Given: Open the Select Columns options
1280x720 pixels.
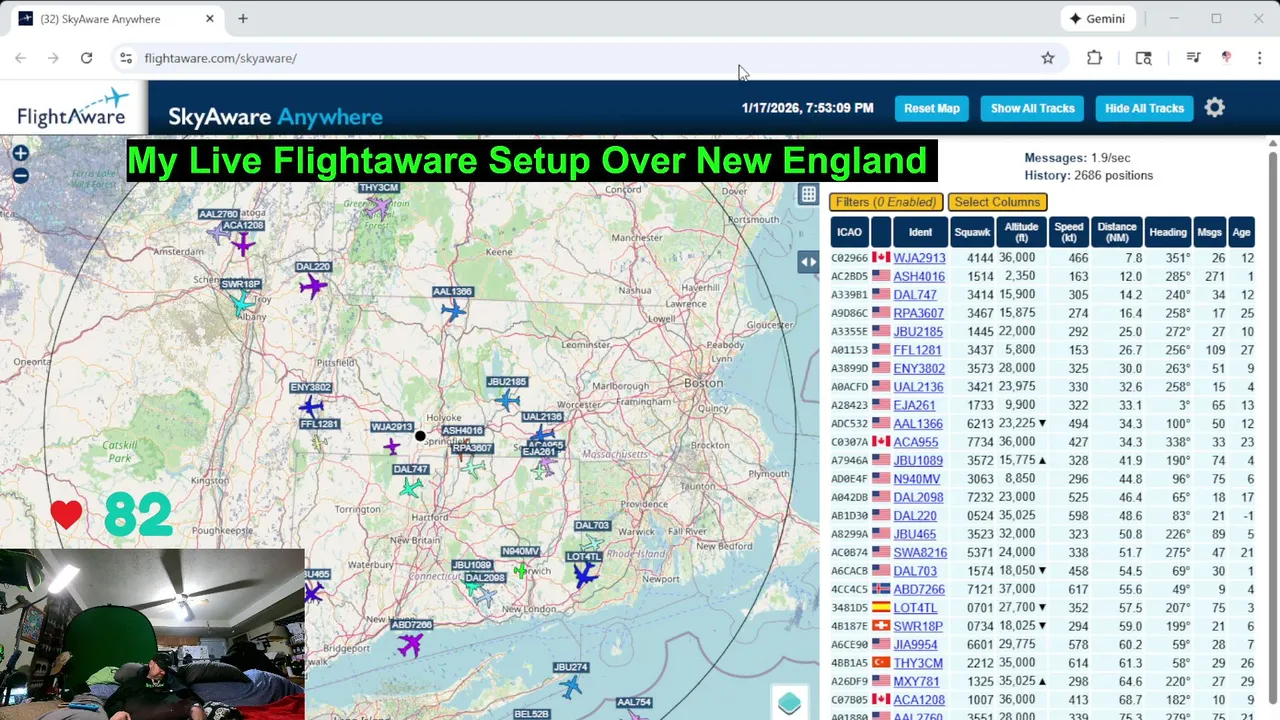Looking at the screenshot, I should pos(997,202).
